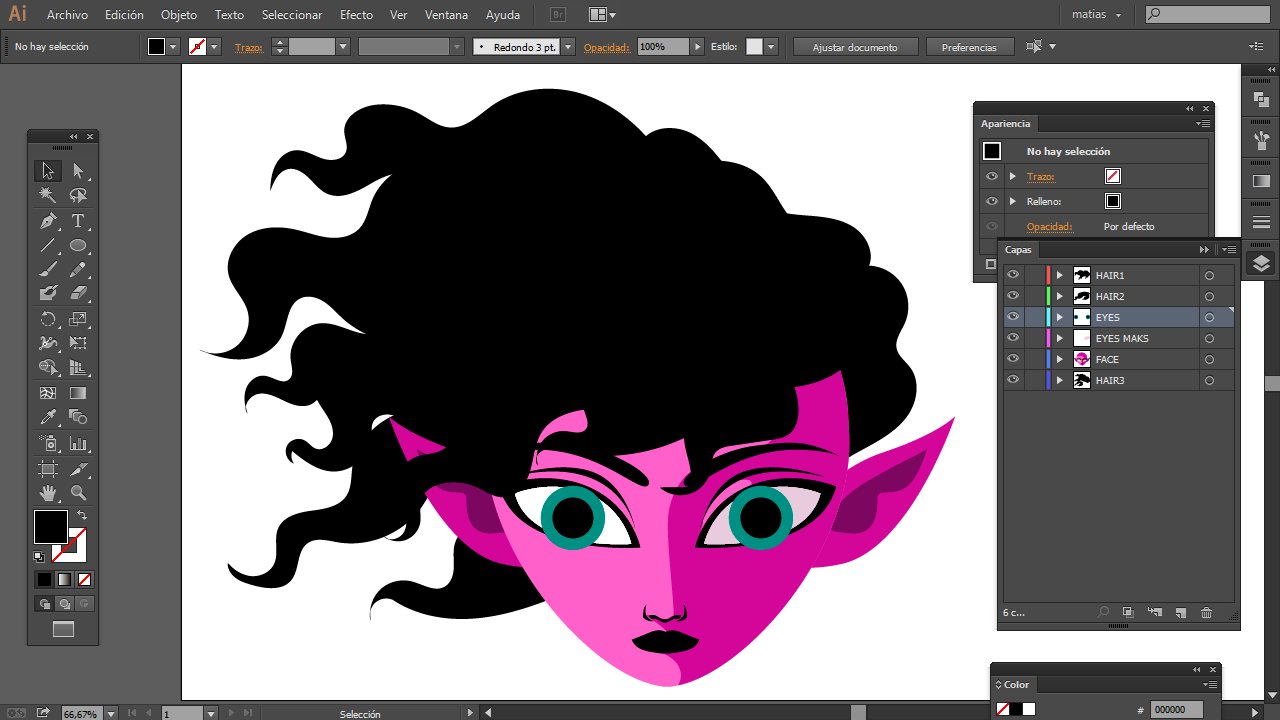Open the Stroke panel dock icon
This screenshot has width=1280, height=720.
click(1261, 222)
